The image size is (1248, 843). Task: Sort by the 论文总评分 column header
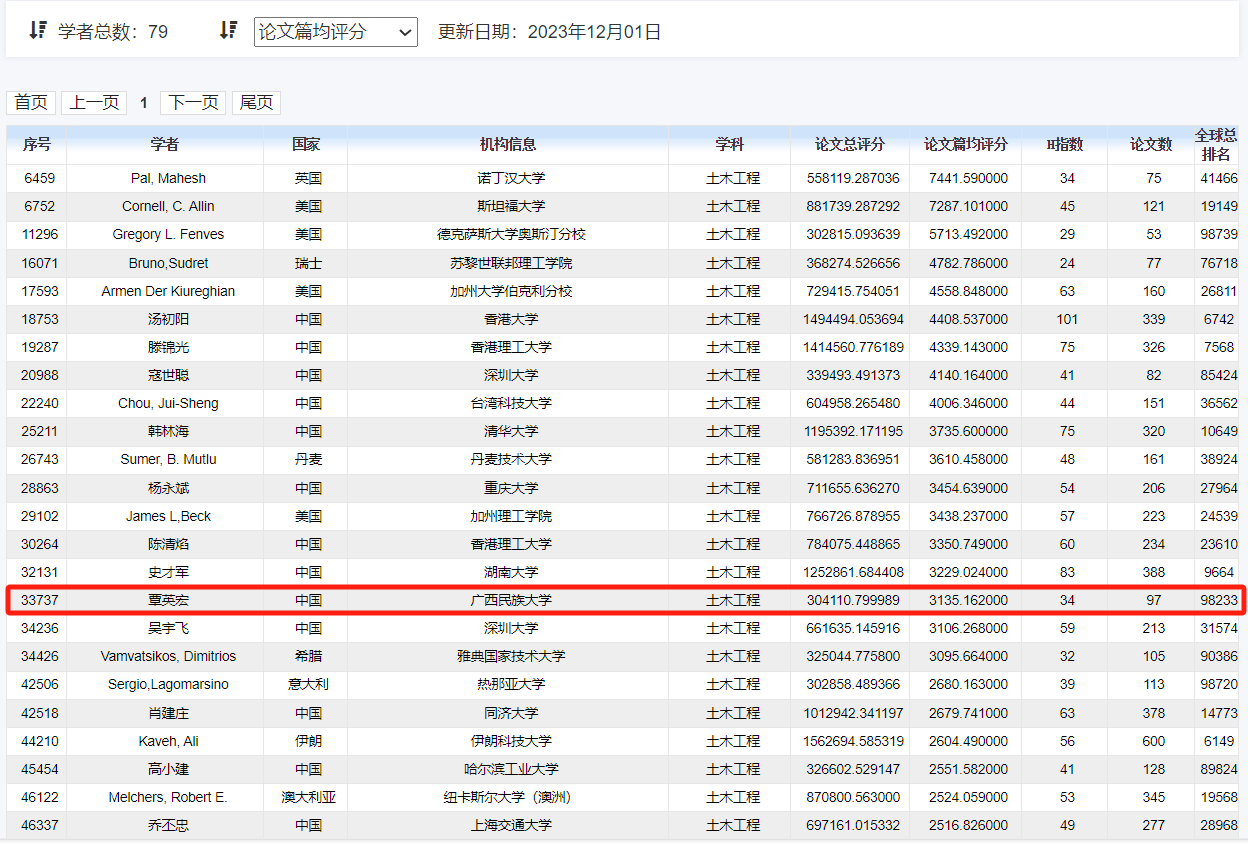(x=850, y=145)
